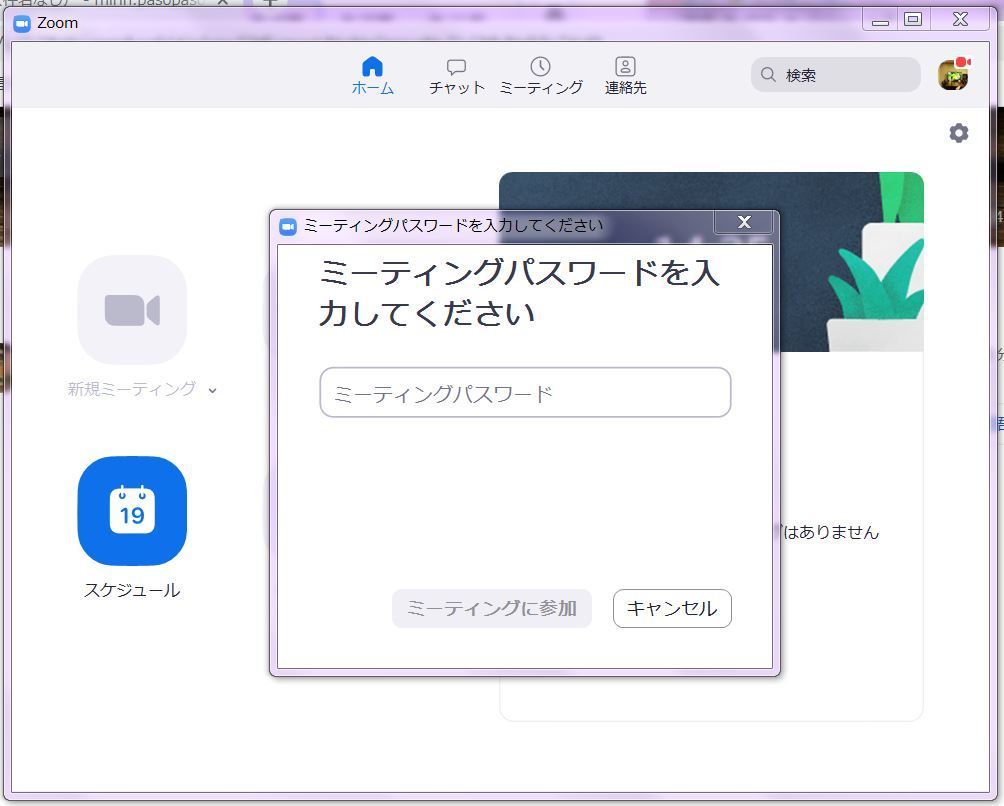Viewport: 1004px width, 806px height.
Task: Open the スケジュール calendar icon
Action: tap(132, 511)
